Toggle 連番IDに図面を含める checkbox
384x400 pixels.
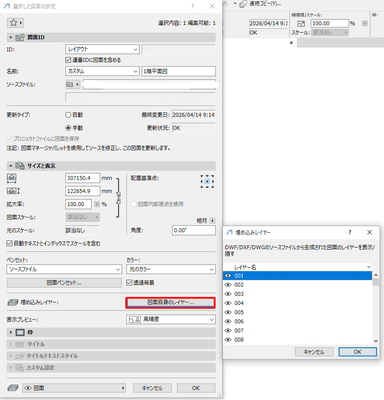point(68,60)
